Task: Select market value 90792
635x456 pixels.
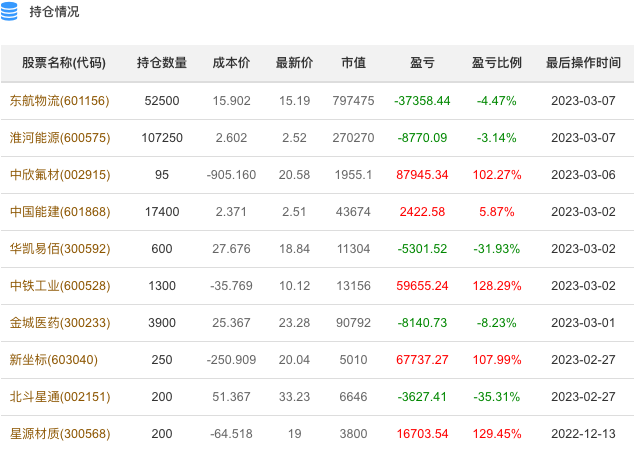Action: 353,323
